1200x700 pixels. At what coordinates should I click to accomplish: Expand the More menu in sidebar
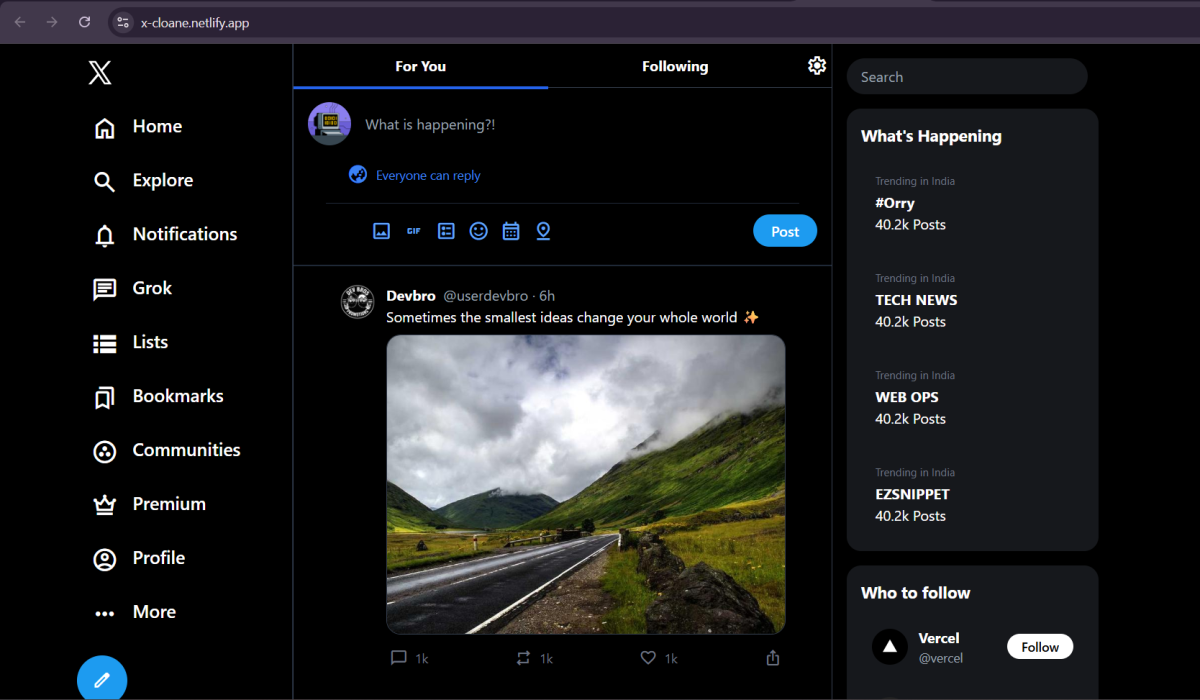point(134,612)
